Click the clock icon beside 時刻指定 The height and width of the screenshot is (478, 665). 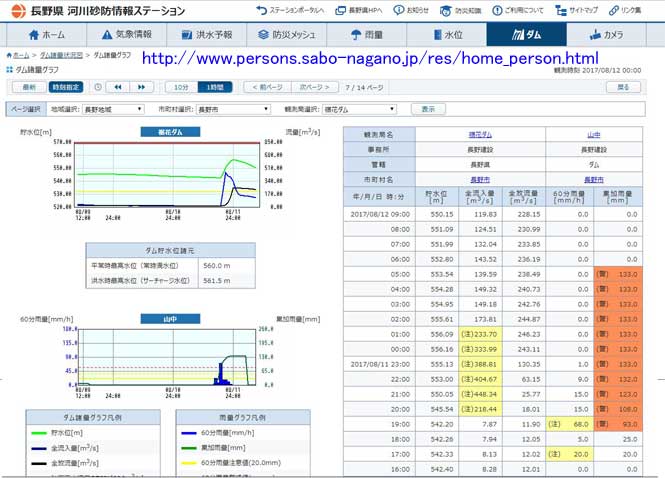click(x=96, y=87)
